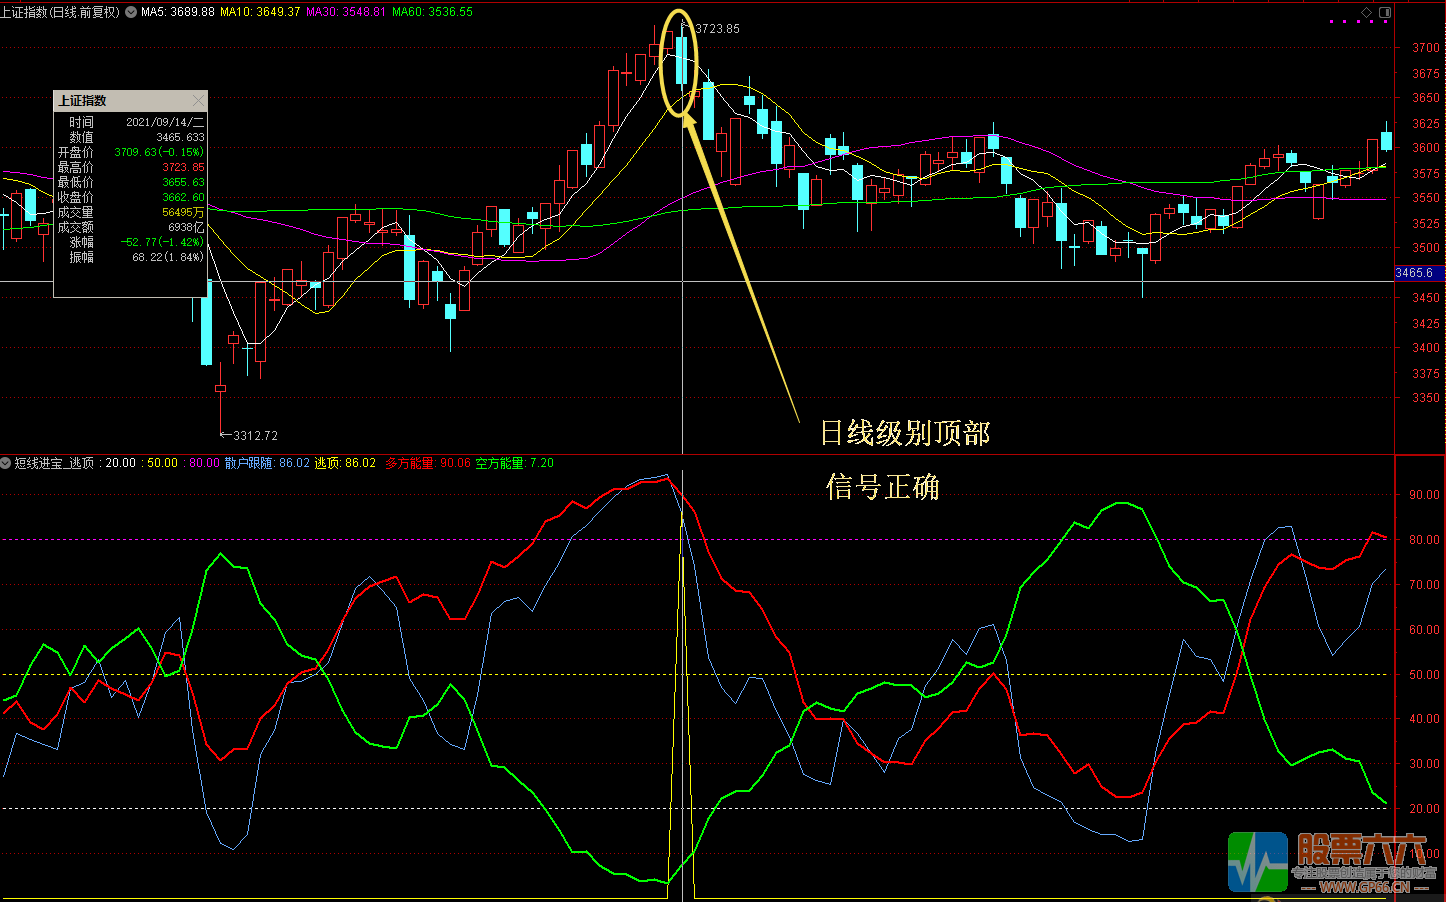Toggle the side panel icon at top-right
Image resolution: width=1446 pixels, height=902 pixels.
click(x=1385, y=12)
